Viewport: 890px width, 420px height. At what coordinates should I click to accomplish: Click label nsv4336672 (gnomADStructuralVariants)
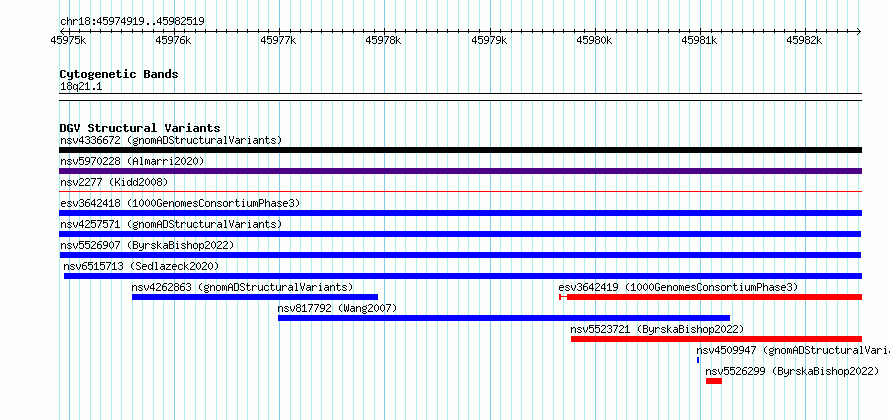pos(171,140)
